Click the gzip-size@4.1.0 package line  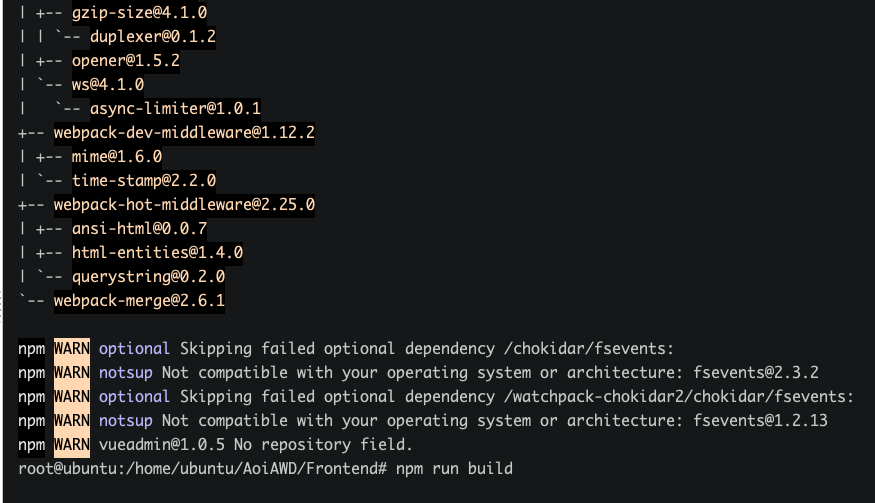click(139, 13)
